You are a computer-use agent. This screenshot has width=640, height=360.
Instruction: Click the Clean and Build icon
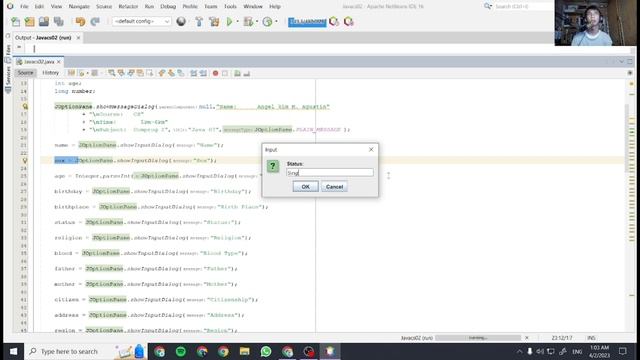click(x=214, y=22)
